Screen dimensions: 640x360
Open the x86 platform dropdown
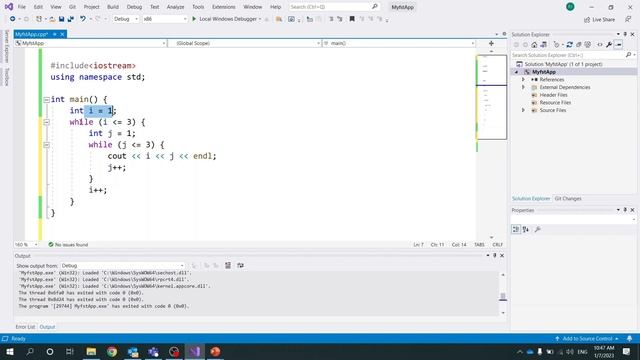pos(164,19)
